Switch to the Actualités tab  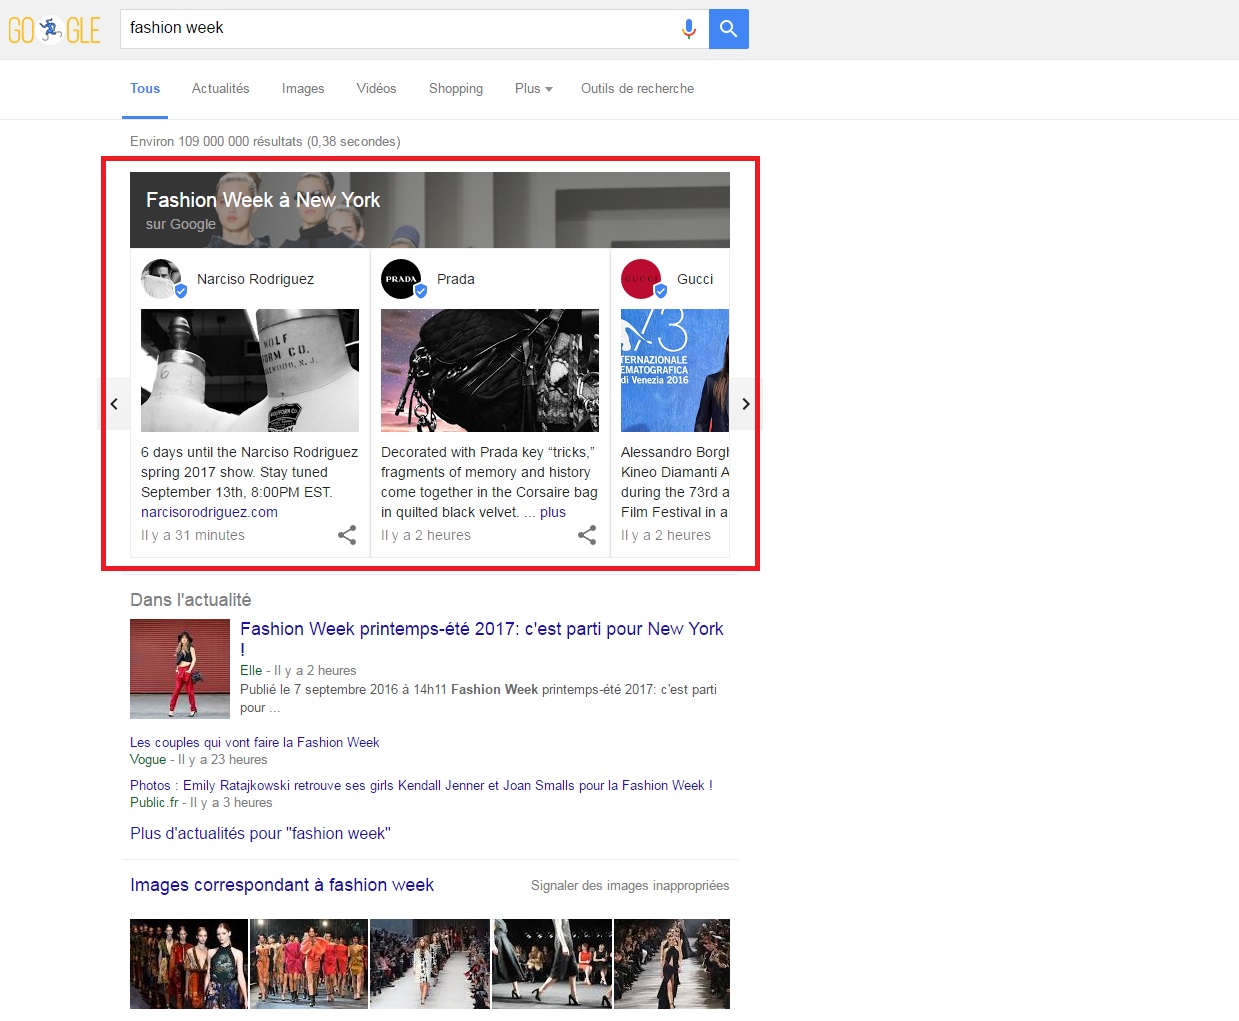tap(221, 89)
